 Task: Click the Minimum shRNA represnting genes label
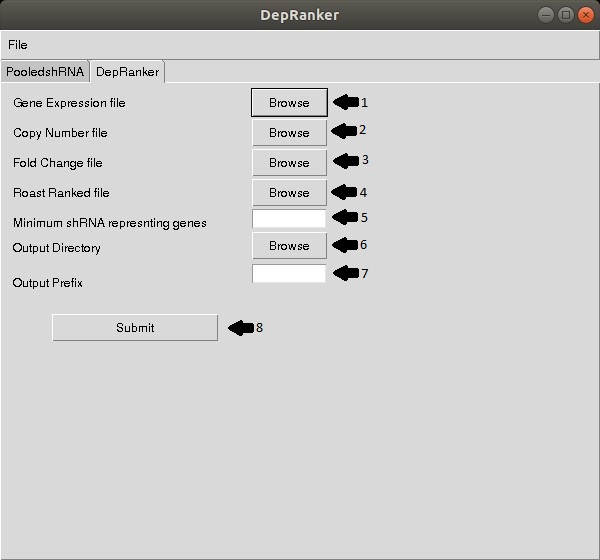click(110, 223)
